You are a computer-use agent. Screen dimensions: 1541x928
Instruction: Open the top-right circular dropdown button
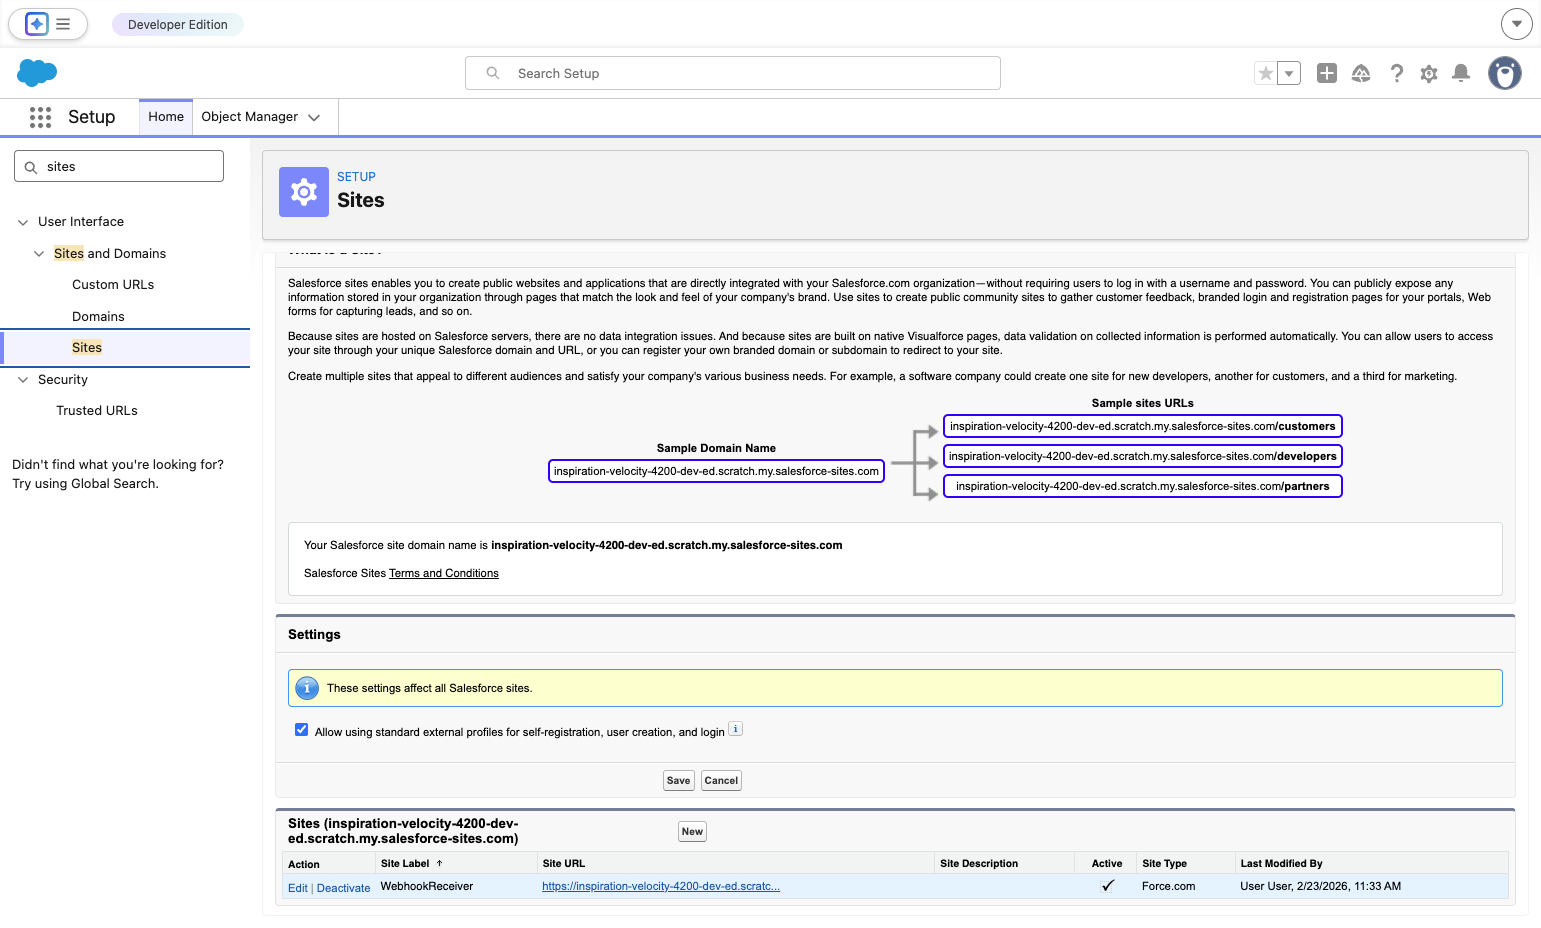point(1517,24)
